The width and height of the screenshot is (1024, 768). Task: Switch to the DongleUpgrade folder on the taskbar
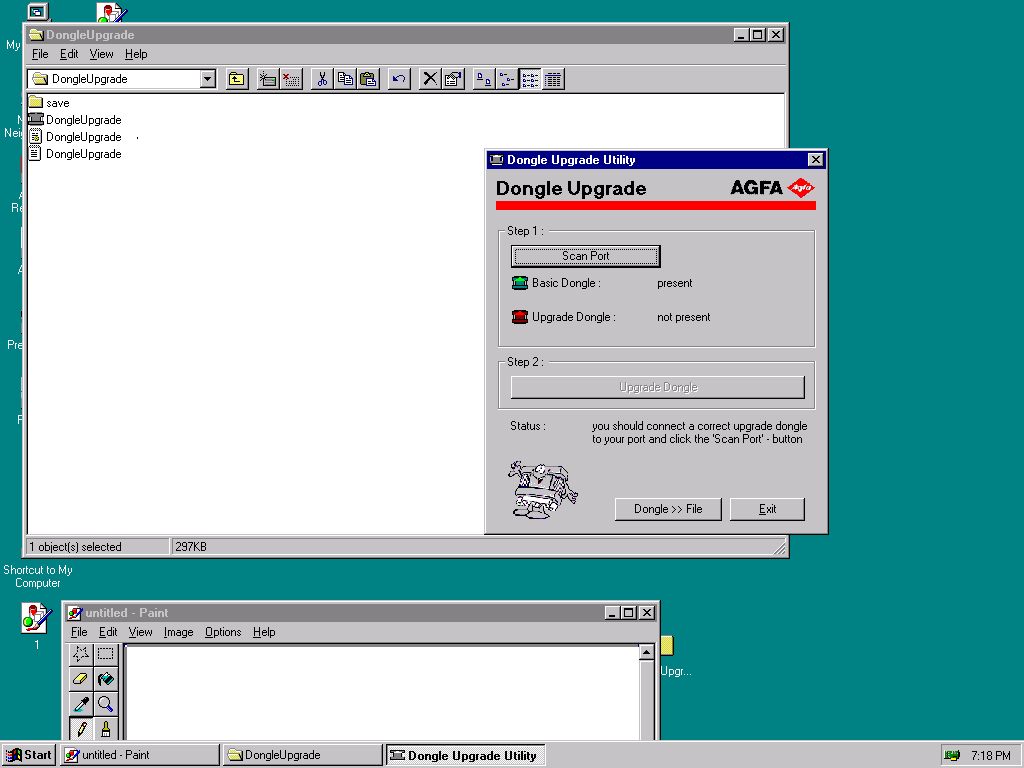coord(302,755)
